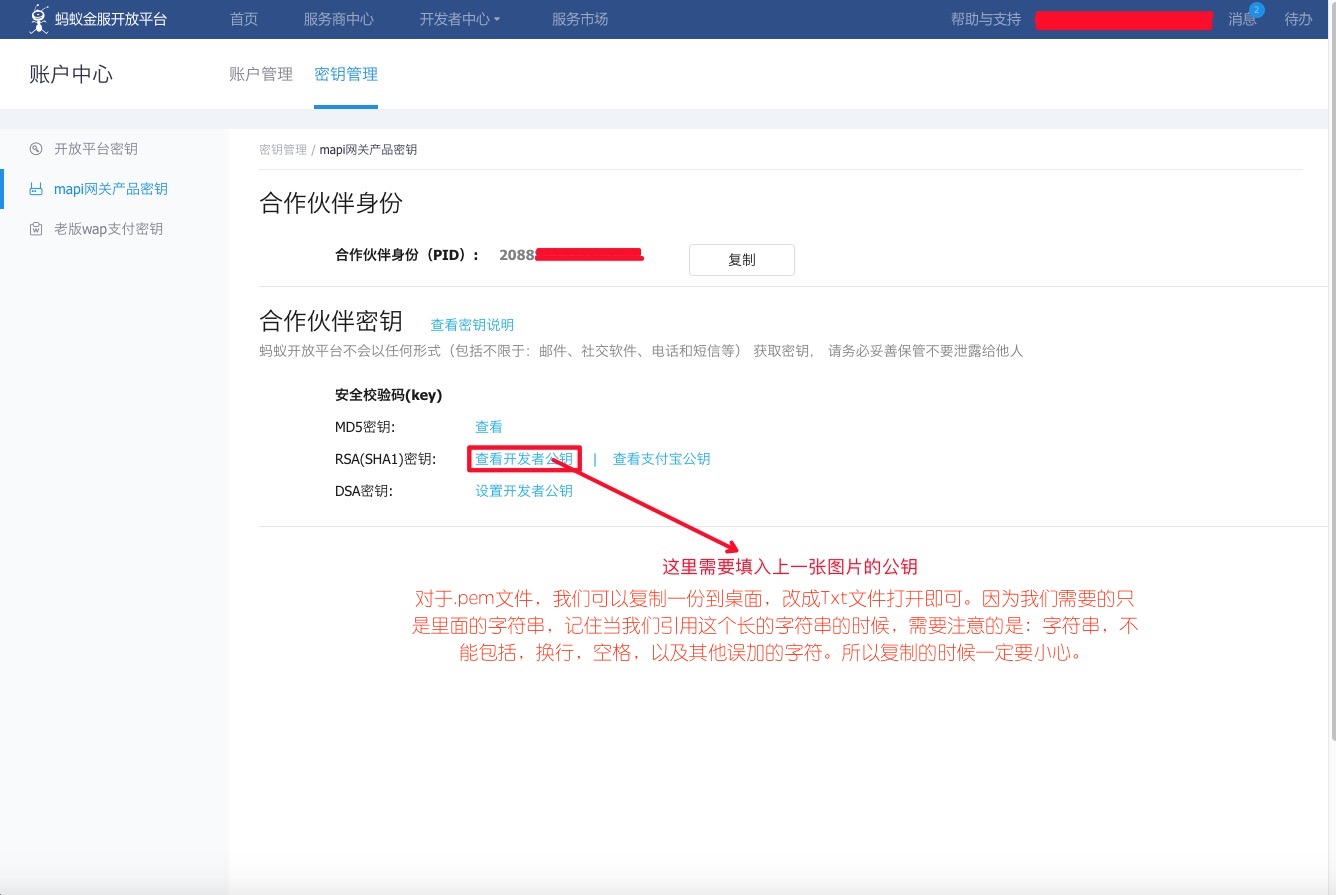Select 开放平台密钥 in the sidebar
Image resolution: width=1336 pixels, height=895 pixels.
[96, 149]
